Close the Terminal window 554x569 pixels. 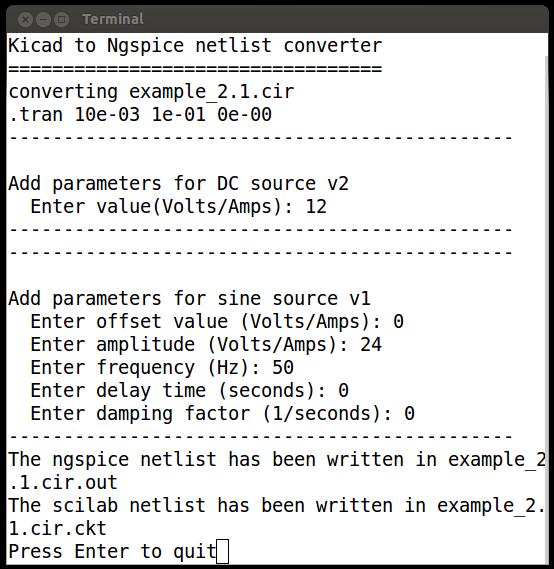25,19
